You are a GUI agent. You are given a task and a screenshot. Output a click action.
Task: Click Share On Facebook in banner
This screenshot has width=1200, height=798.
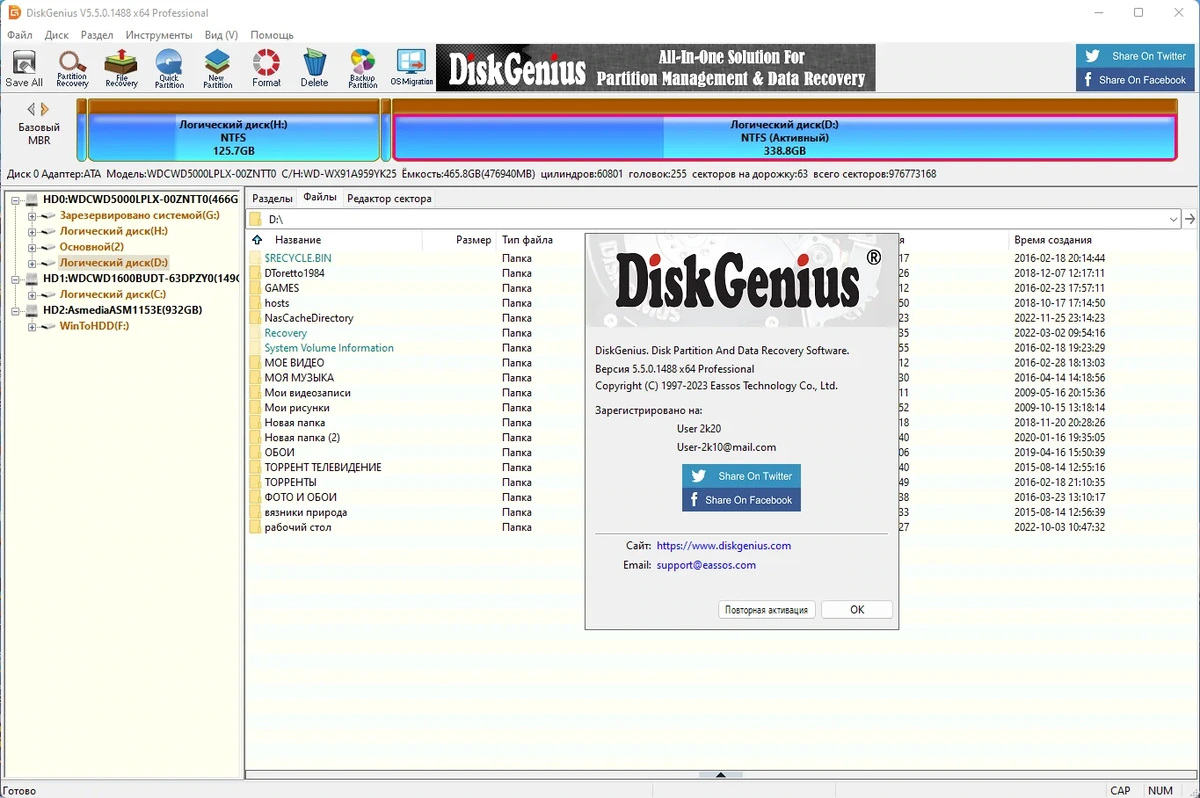pos(1136,80)
